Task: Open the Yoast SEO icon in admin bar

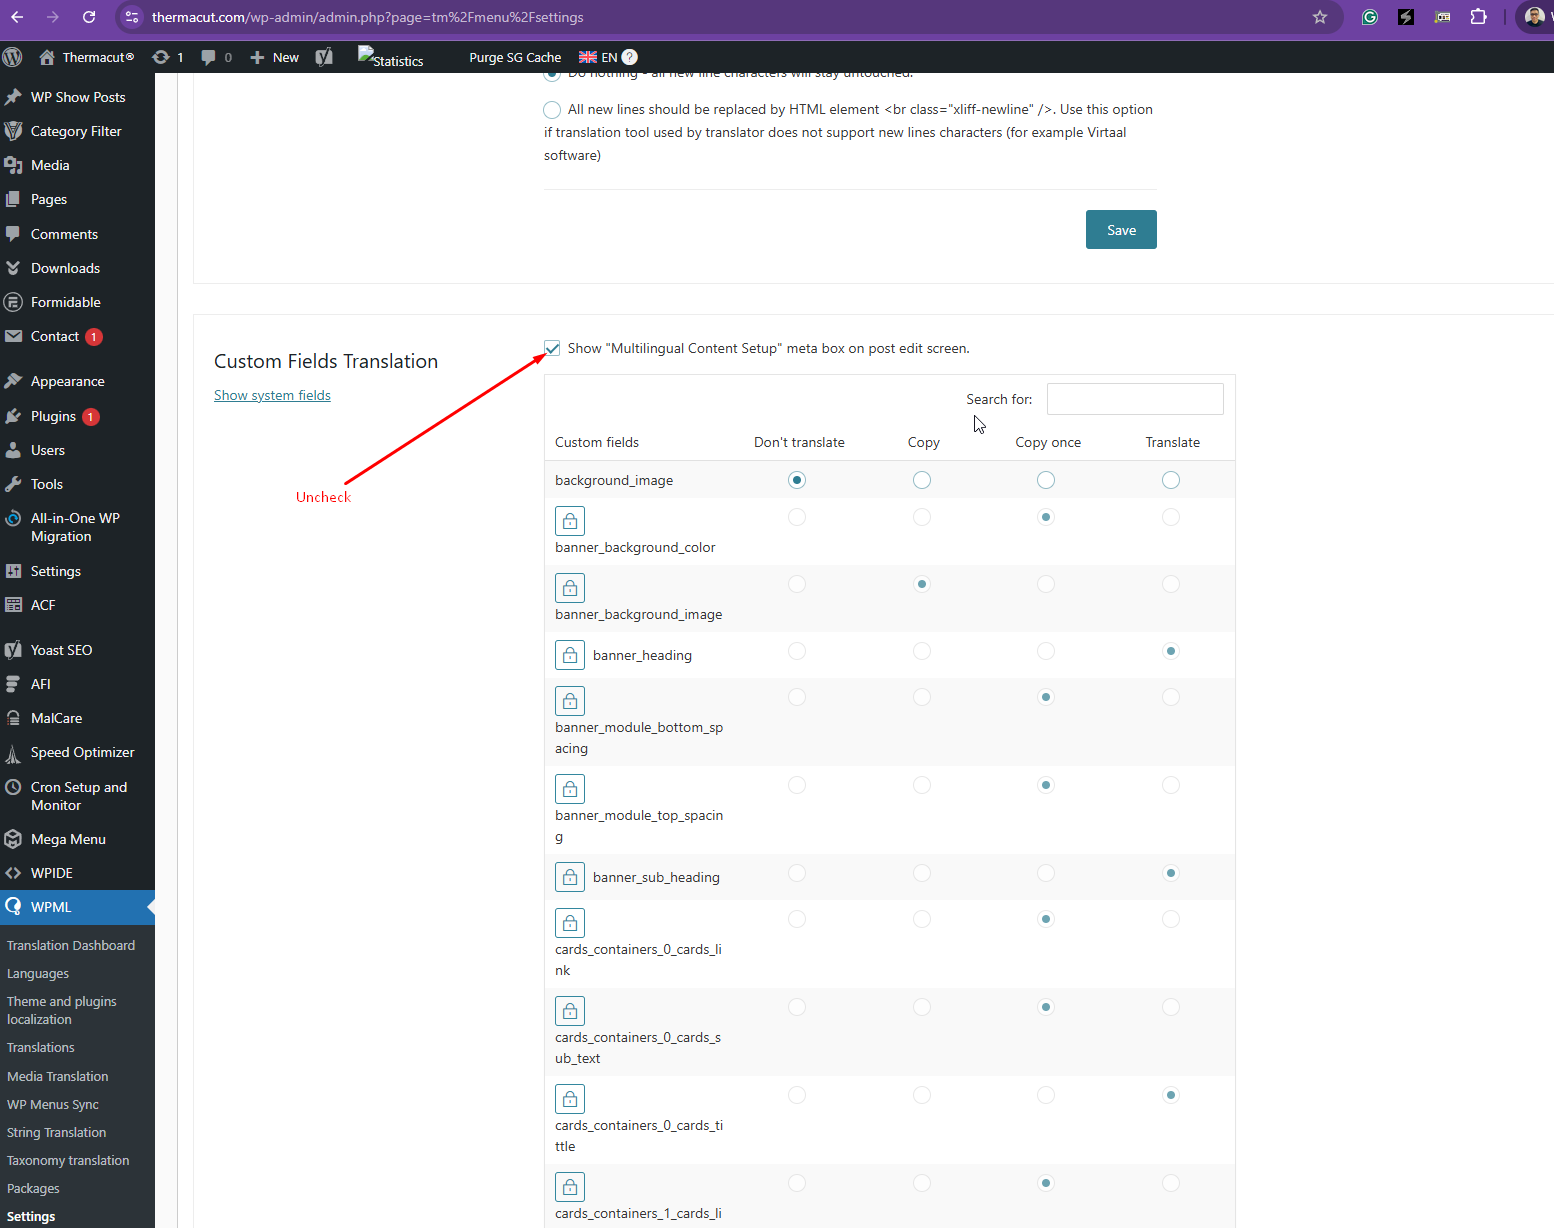Action: [324, 57]
